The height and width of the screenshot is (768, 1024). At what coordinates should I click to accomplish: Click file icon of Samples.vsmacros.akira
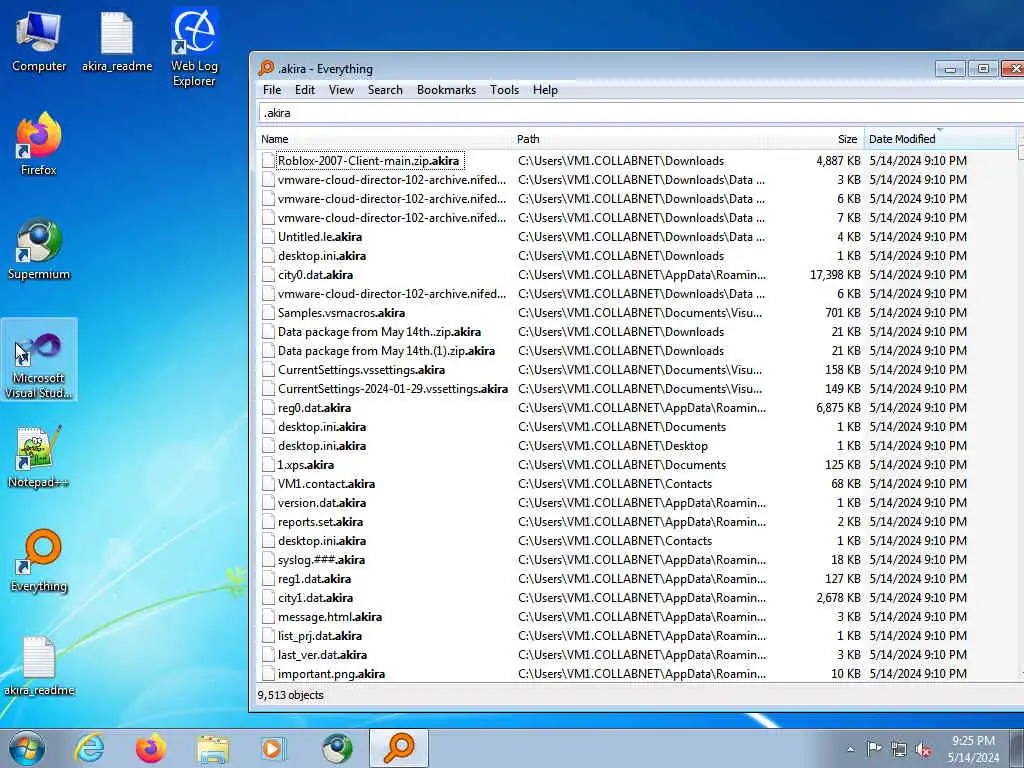click(268, 313)
